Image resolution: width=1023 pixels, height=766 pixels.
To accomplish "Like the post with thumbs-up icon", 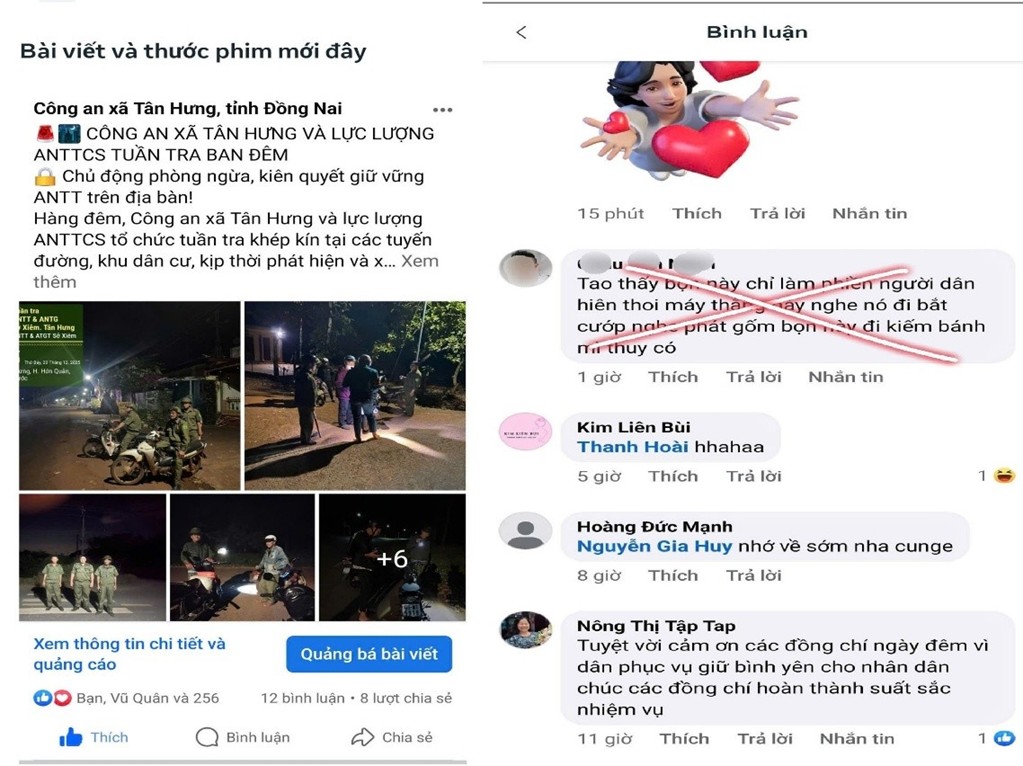I will point(71,737).
